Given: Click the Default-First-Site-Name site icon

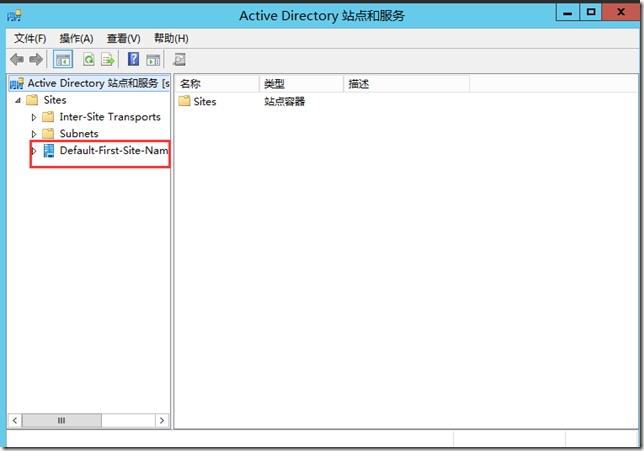Looking at the screenshot, I should pos(49,151).
